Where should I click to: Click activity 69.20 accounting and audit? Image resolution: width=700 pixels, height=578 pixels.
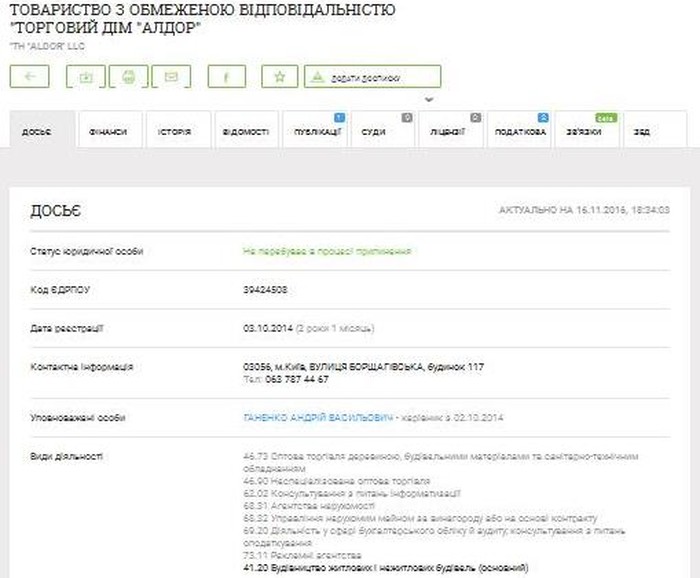(434, 536)
